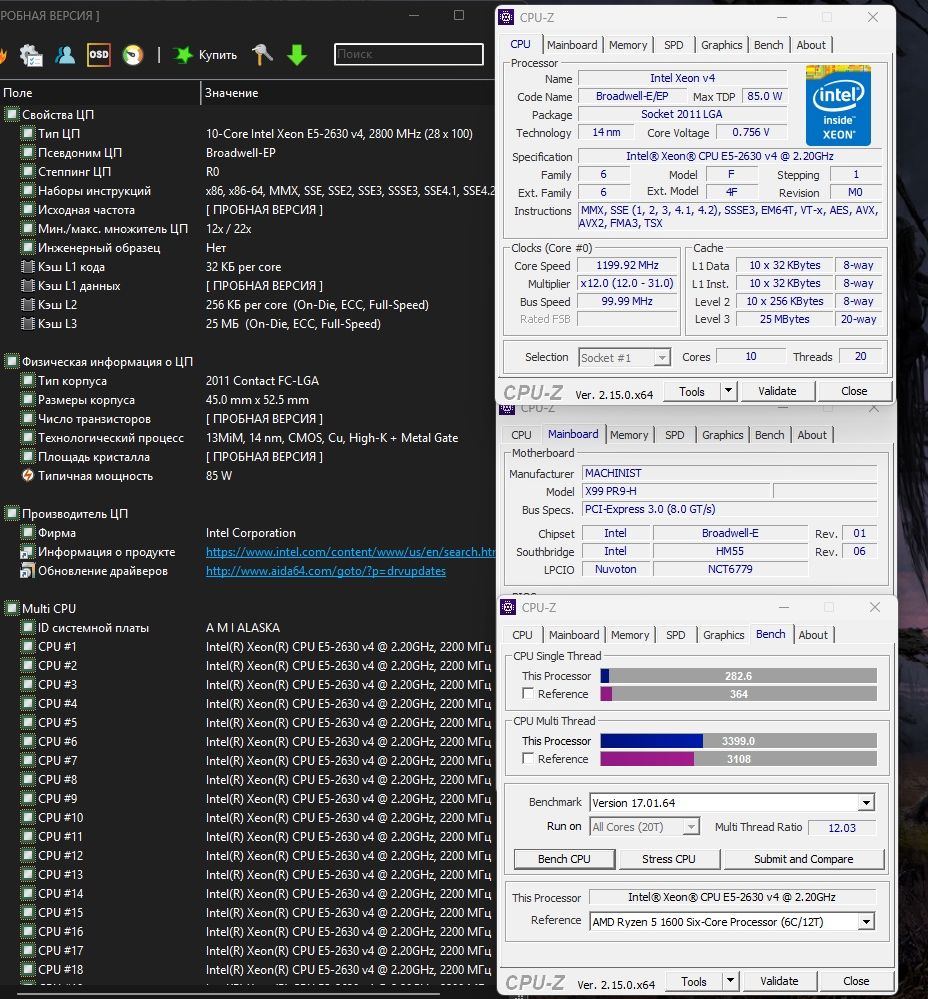Click the Stress CPU button

pyautogui.click(x=669, y=859)
